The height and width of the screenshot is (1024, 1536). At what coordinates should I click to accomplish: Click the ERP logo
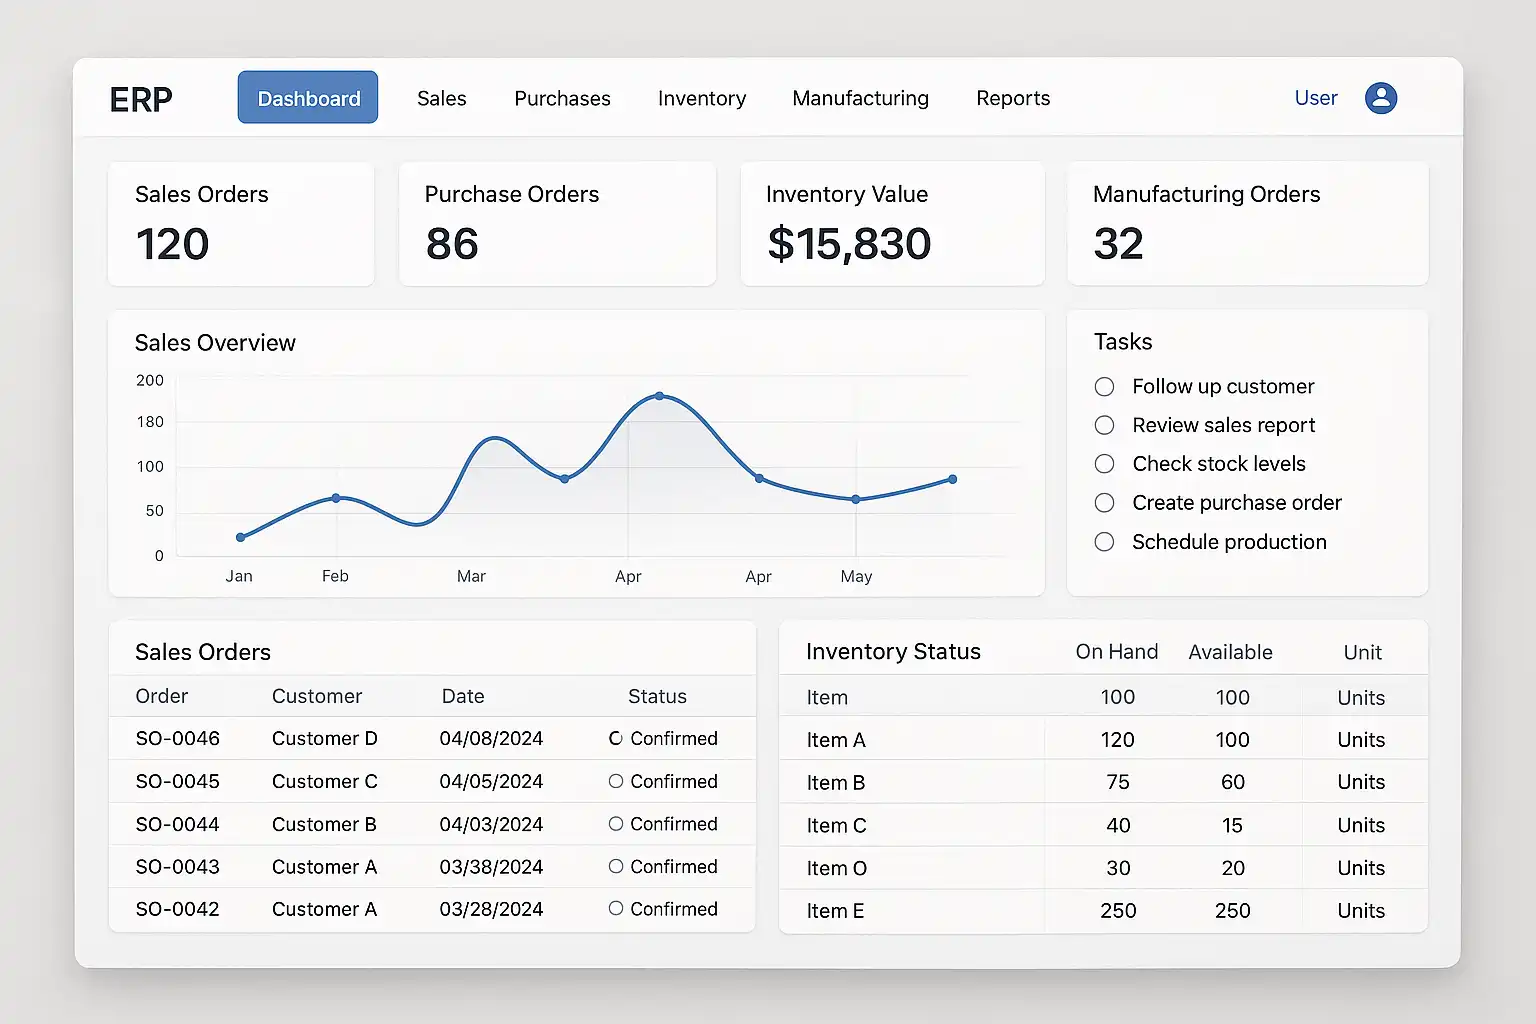pyautogui.click(x=141, y=99)
